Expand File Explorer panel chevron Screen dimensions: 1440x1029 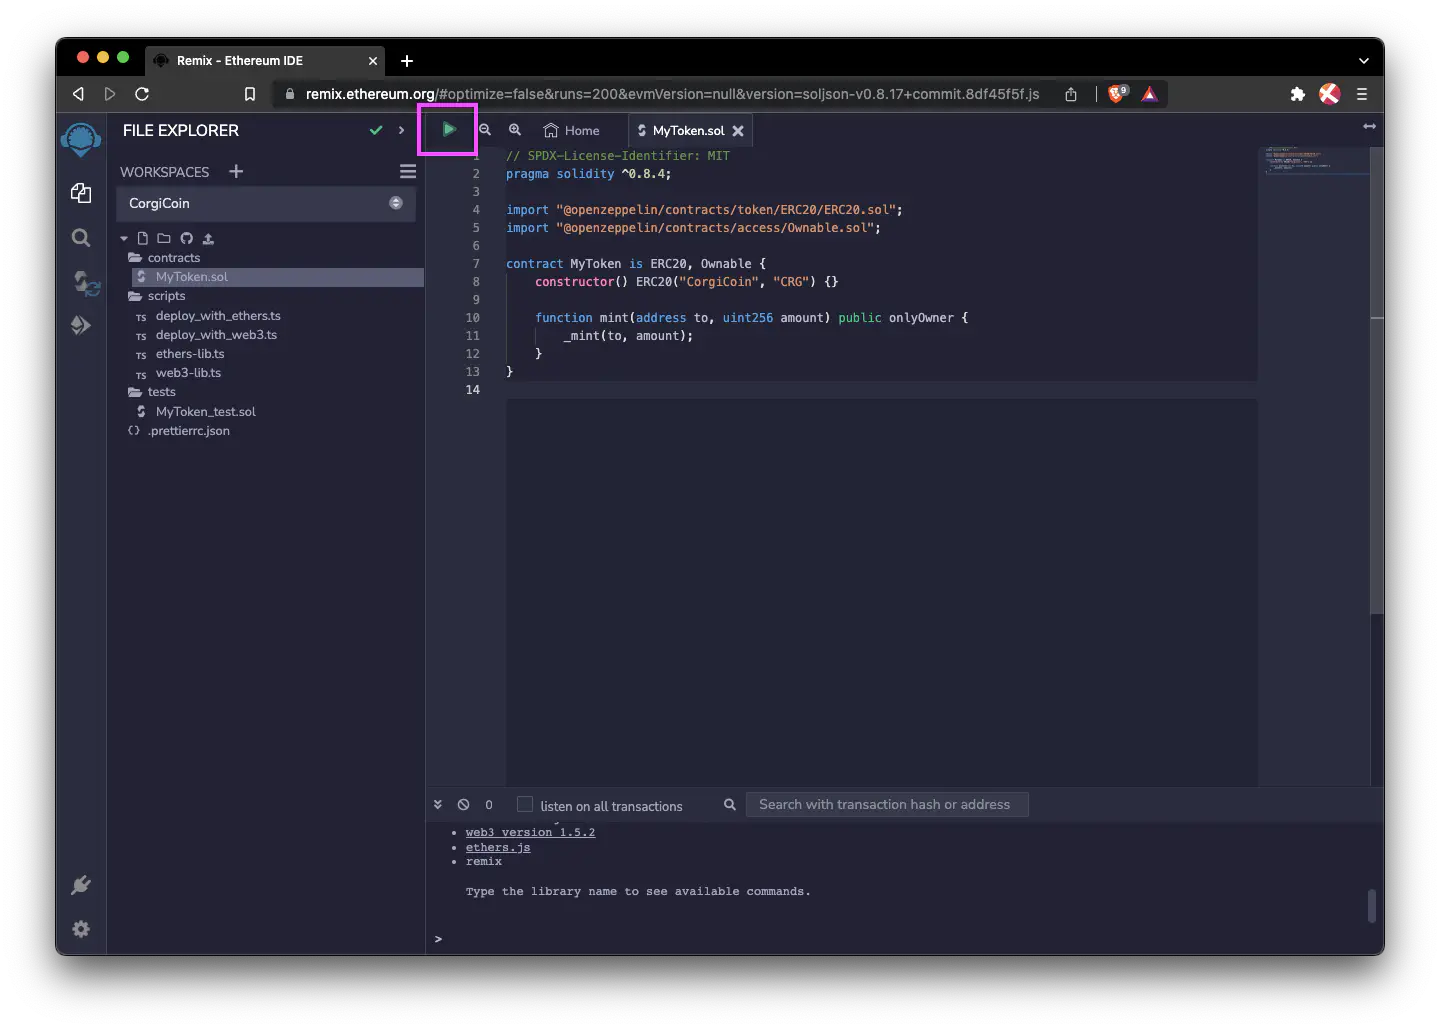(x=401, y=130)
